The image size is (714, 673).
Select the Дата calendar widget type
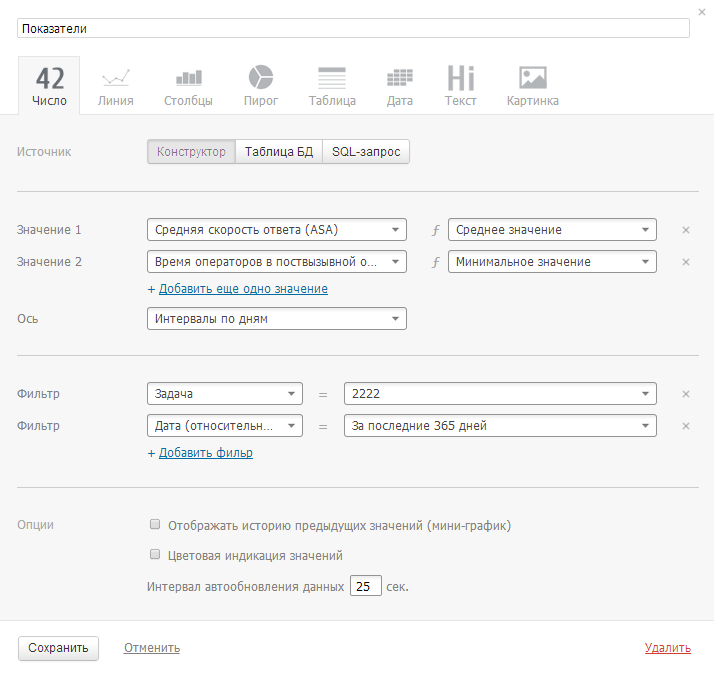click(x=399, y=85)
